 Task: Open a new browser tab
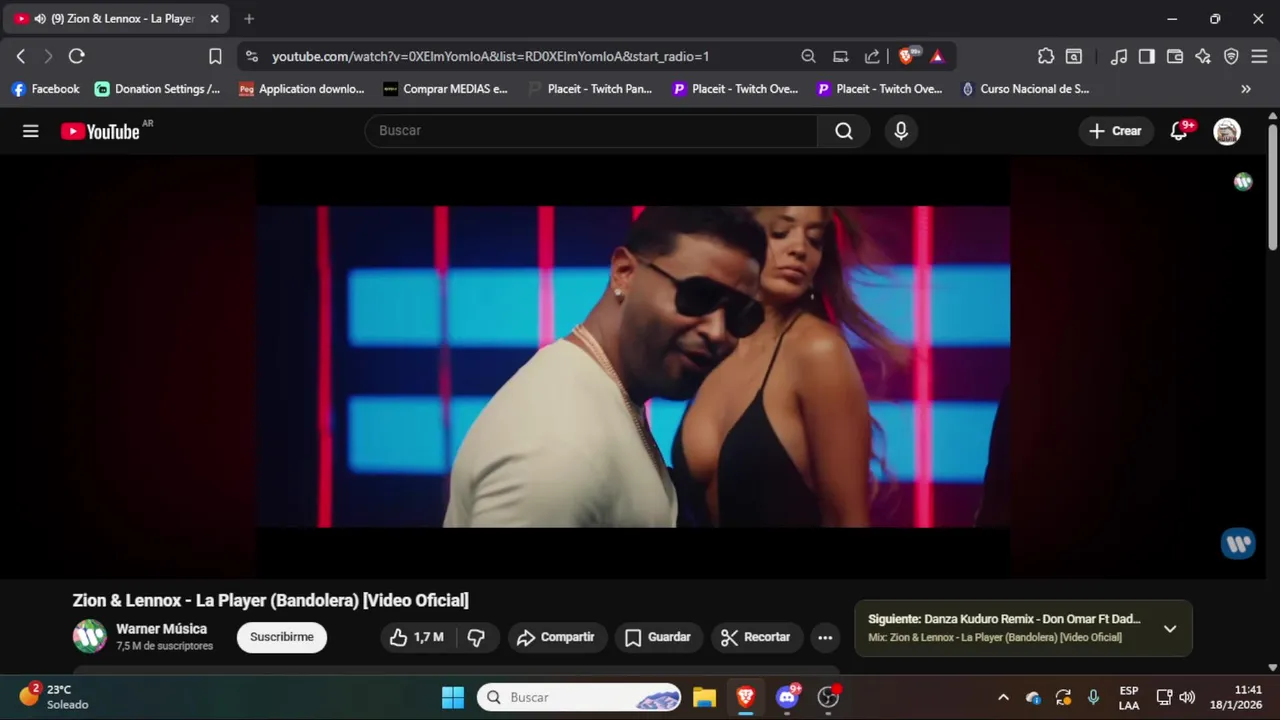pos(249,19)
